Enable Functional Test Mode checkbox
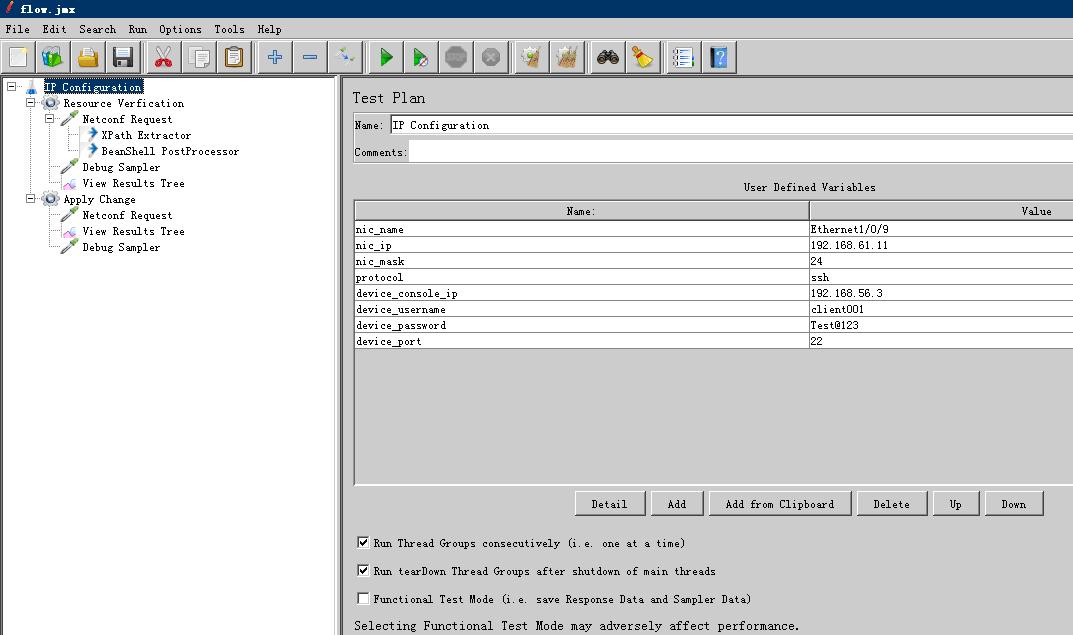Image resolution: width=1073 pixels, height=635 pixels. point(363,599)
